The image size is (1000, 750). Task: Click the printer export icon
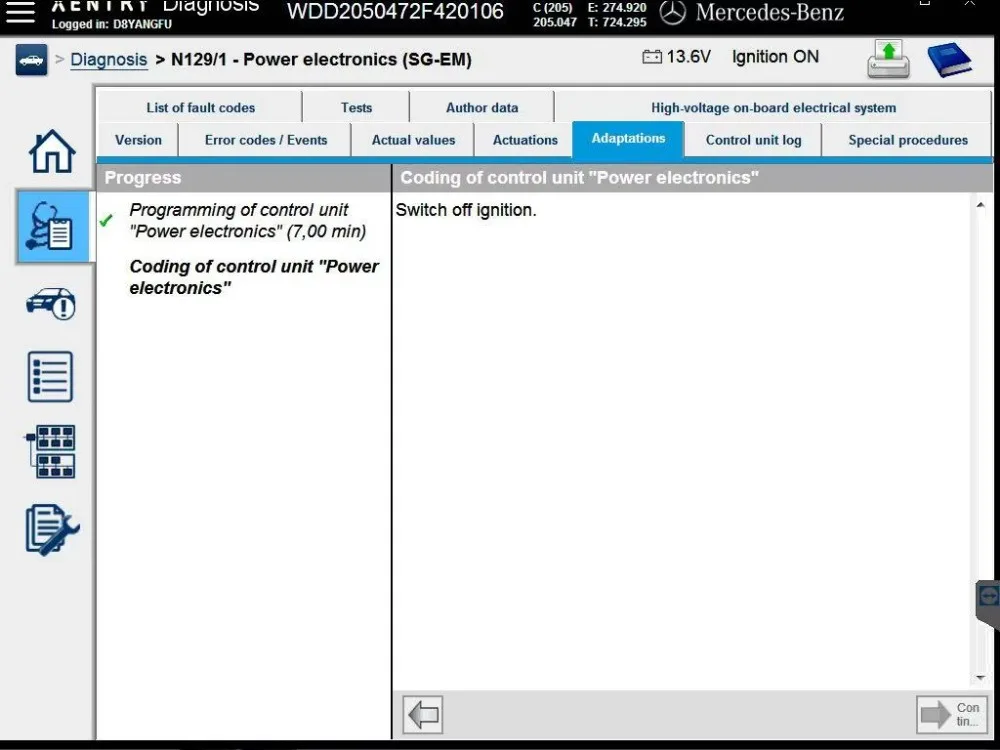pyautogui.click(x=888, y=59)
